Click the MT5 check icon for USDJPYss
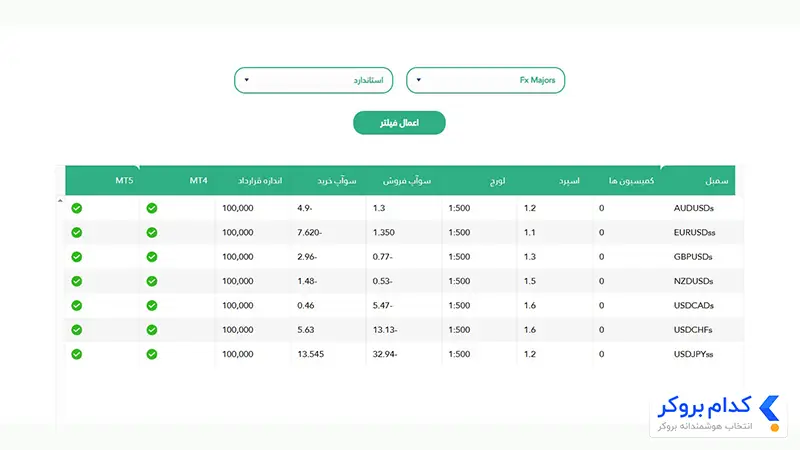This screenshot has height=450, width=800. coord(77,354)
